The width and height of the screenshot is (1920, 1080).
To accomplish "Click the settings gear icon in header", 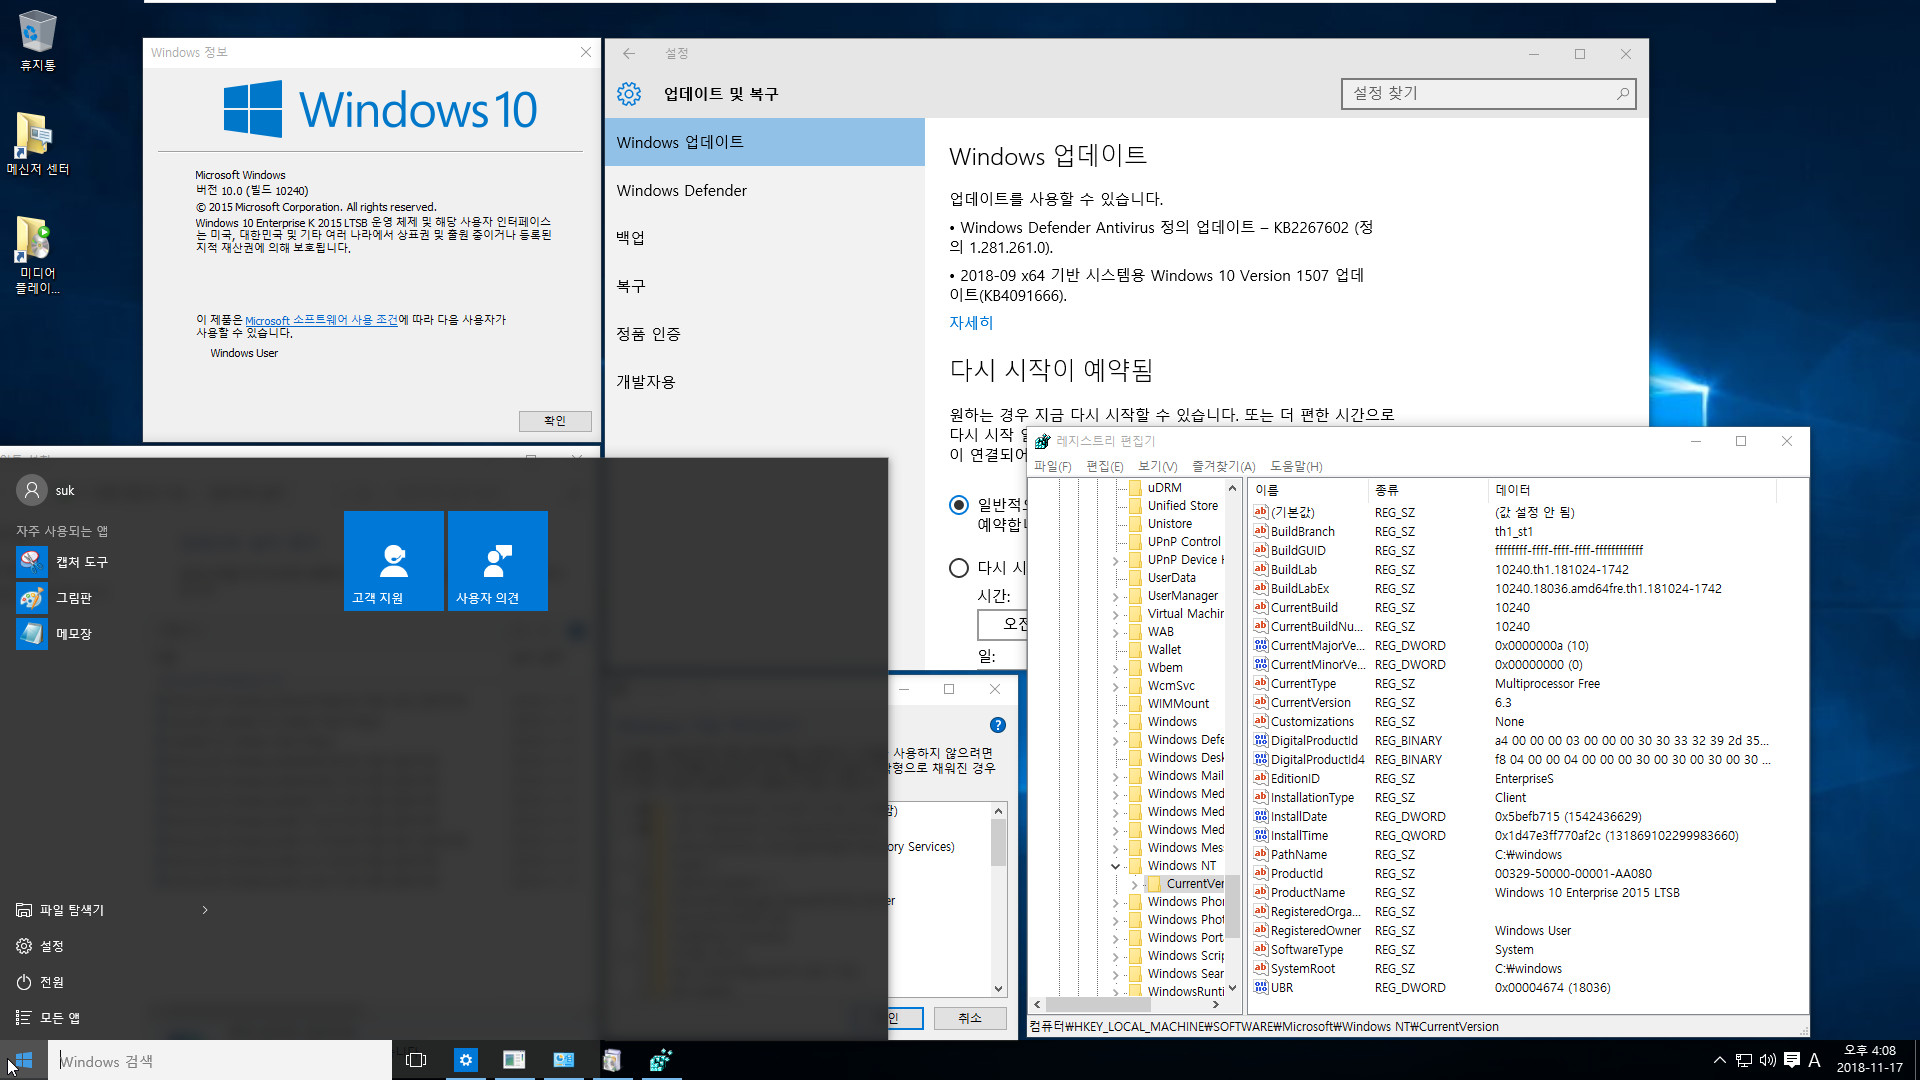I will coord(629,94).
